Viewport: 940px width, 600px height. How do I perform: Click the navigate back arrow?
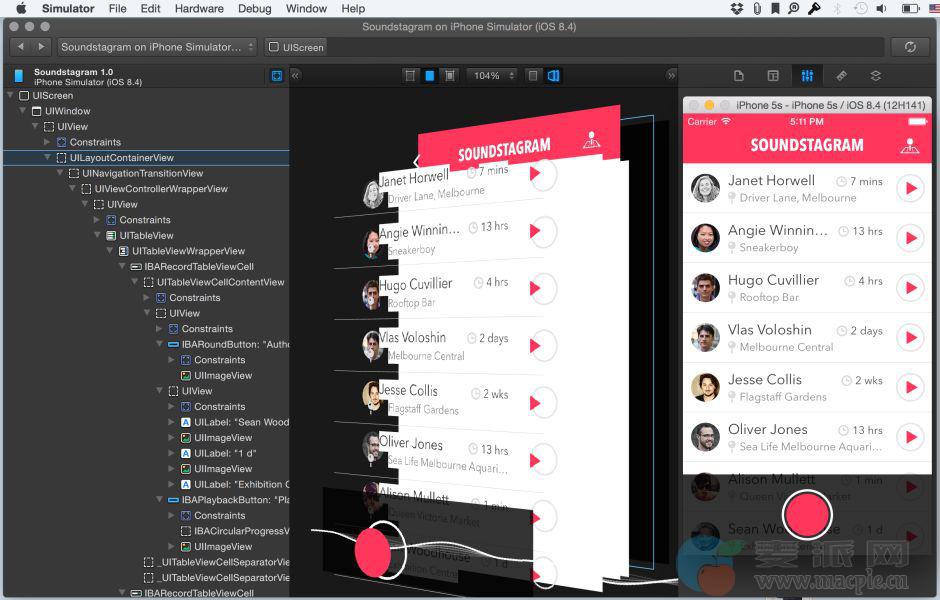tap(21, 47)
